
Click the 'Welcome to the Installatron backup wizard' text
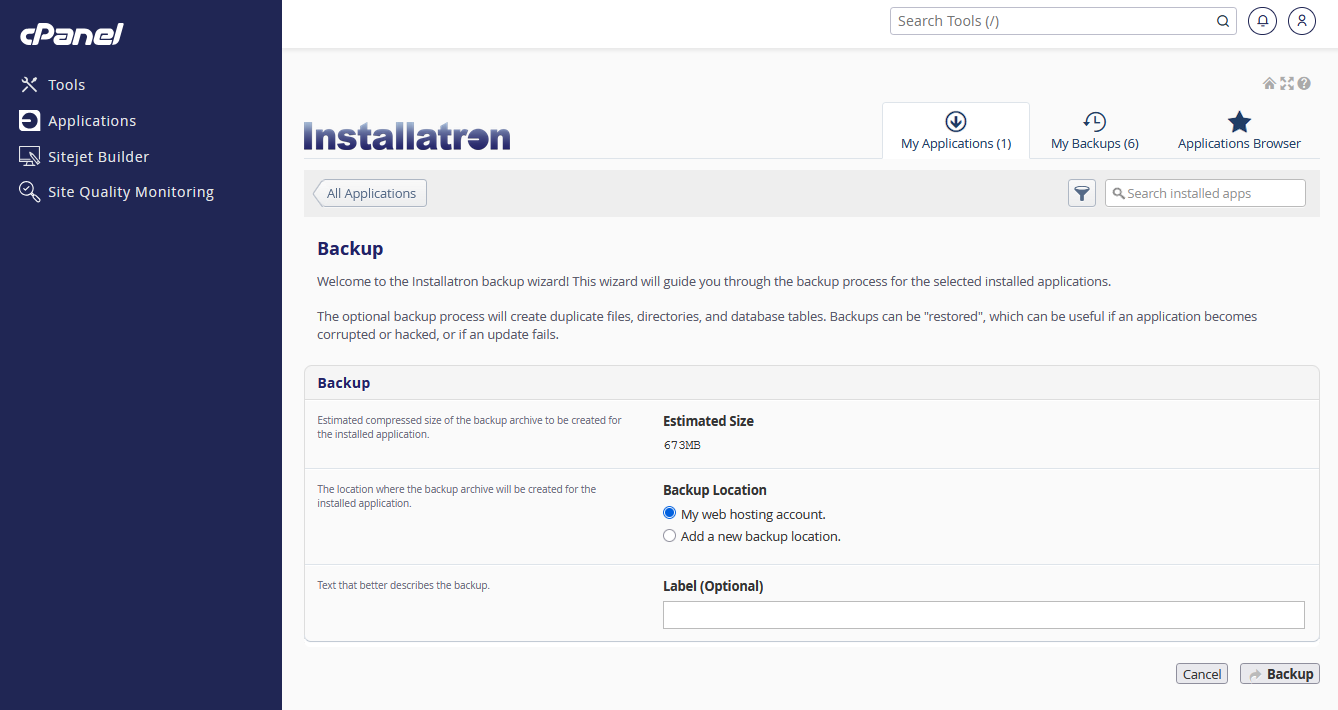pos(714,281)
